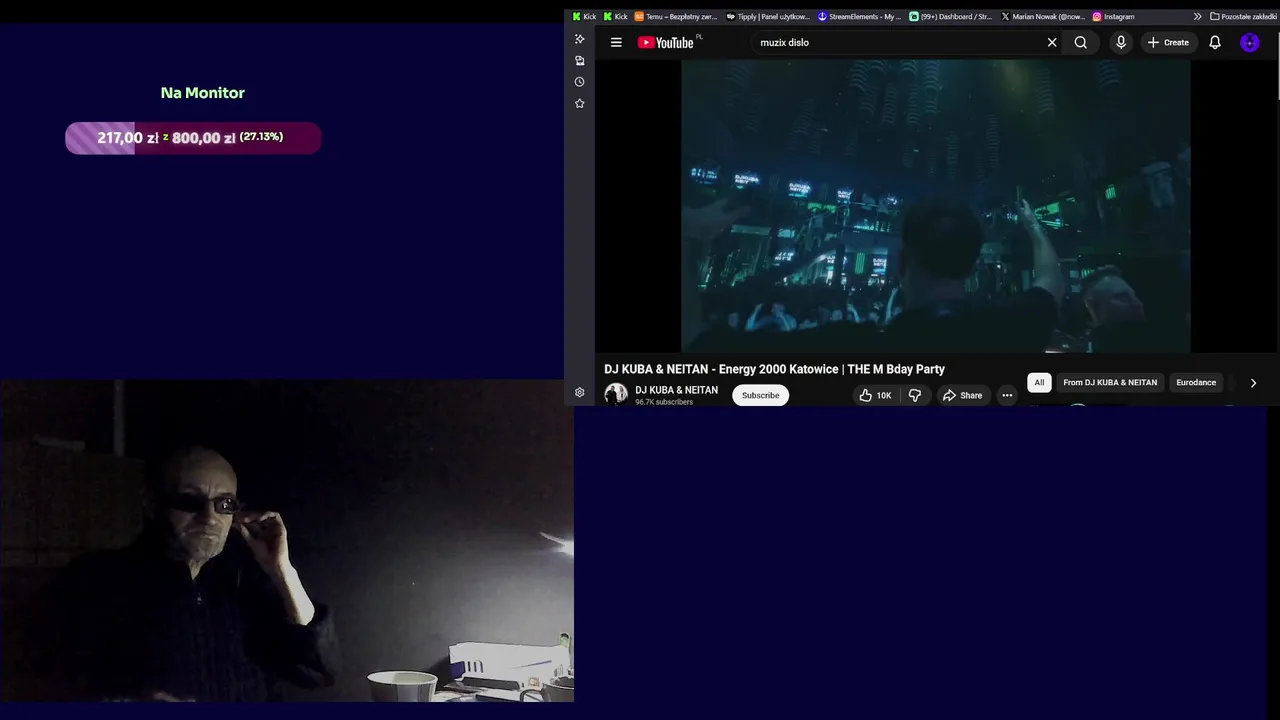Click the video title text
1280x720 pixels.
(x=774, y=369)
